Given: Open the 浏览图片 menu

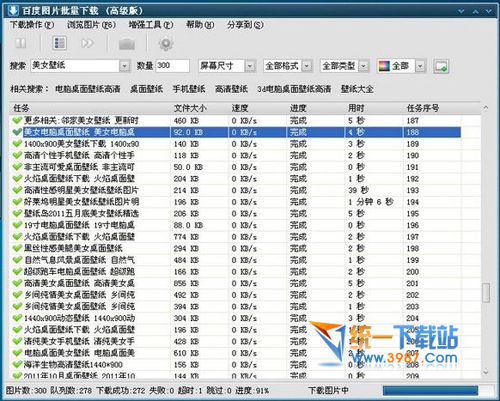Looking at the screenshot, I should tap(91, 25).
